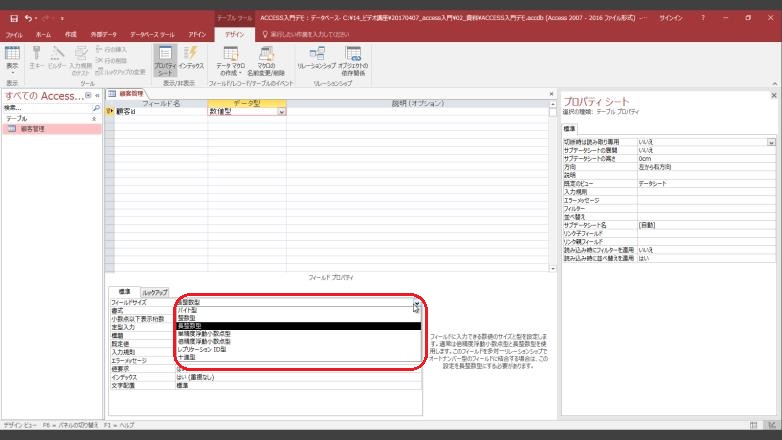The width and height of the screenshot is (782, 440).
Task: Click the インデックス (Indexes) lightning icon
Action: click(191, 57)
